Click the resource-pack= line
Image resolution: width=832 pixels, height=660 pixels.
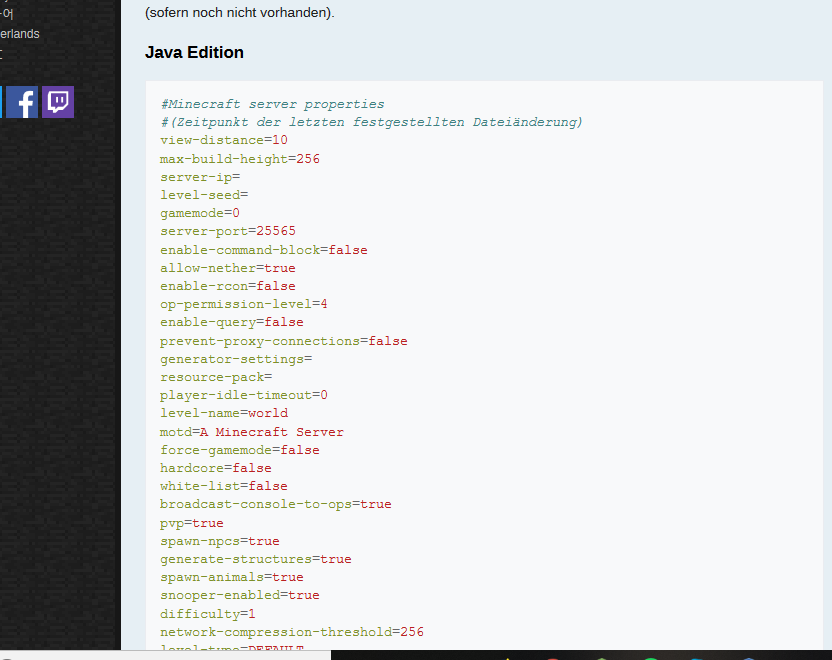pos(216,377)
